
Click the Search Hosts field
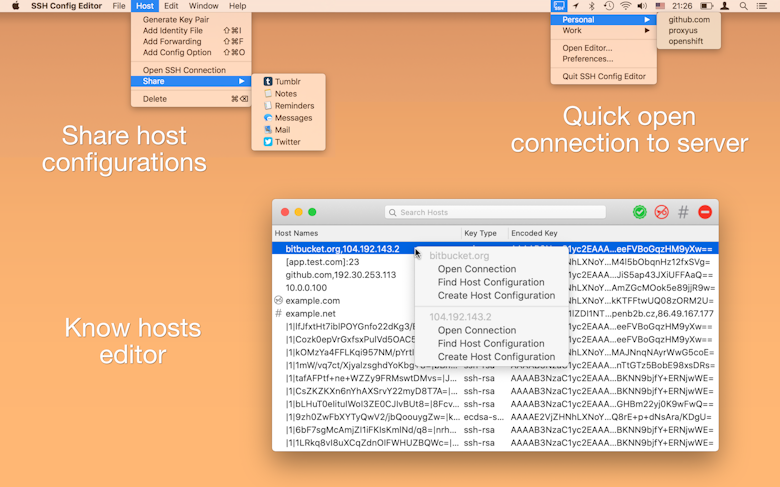pos(495,212)
